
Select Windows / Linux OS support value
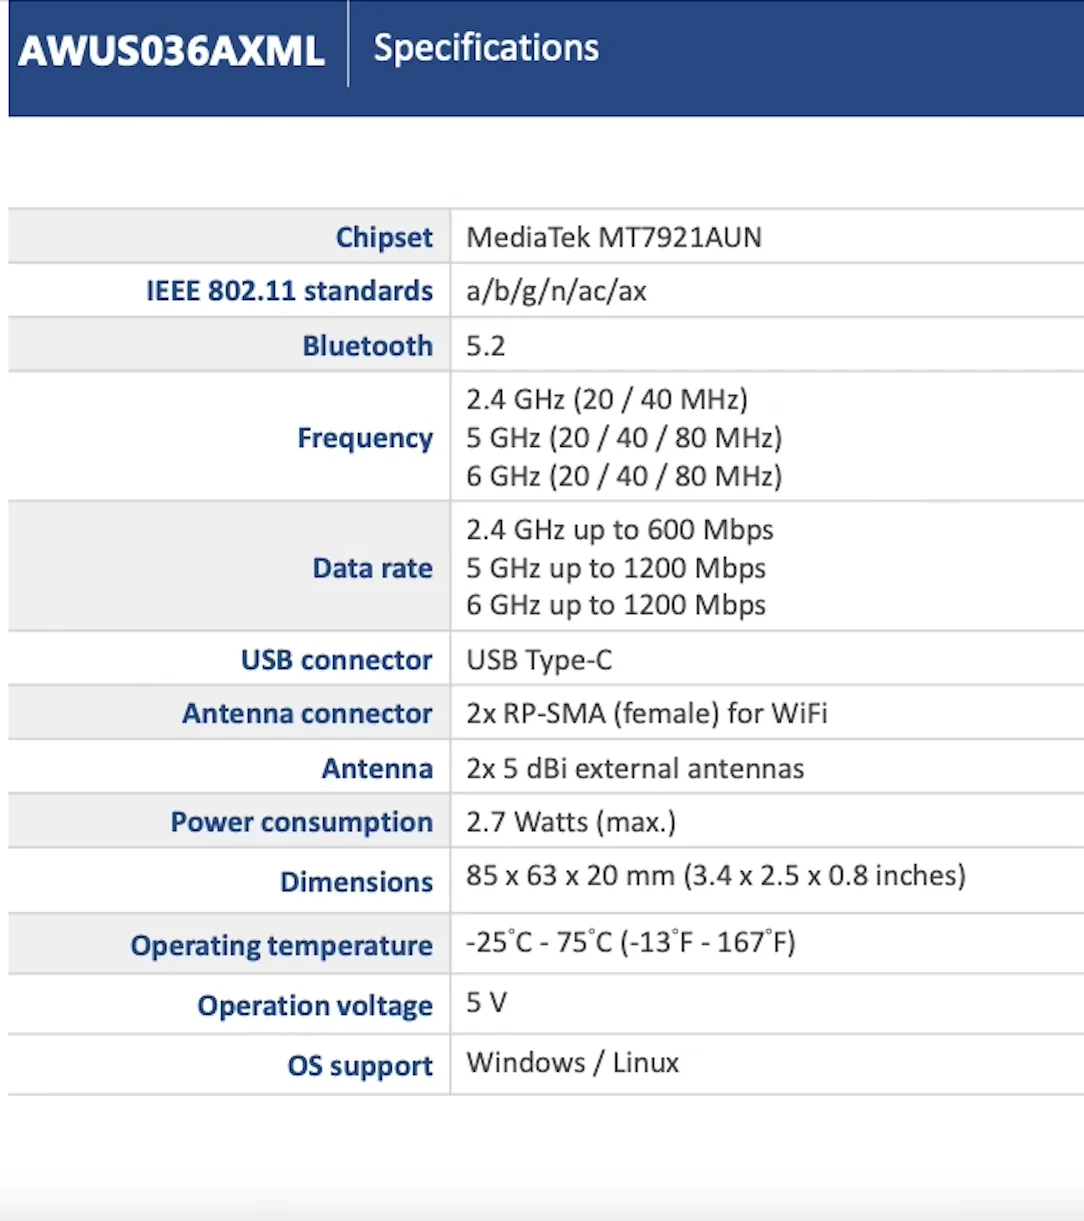tap(573, 1063)
